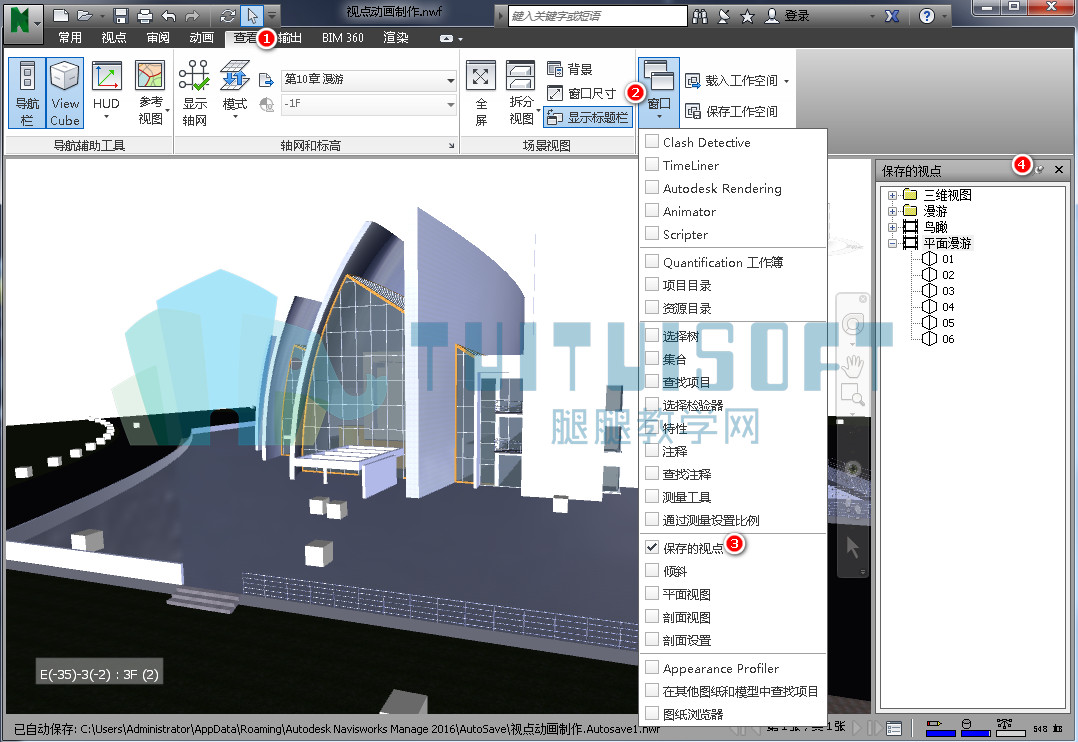Uncheck the 保存的视点 window option
This screenshot has width=1078, height=742.
click(x=652, y=547)
